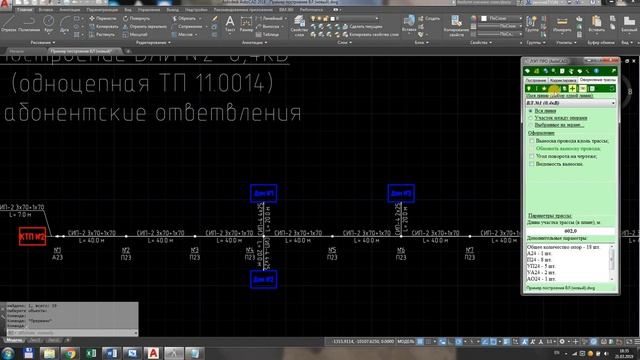
Task: Expand the Аннотации panel flyout
Action: coord(254,42)
